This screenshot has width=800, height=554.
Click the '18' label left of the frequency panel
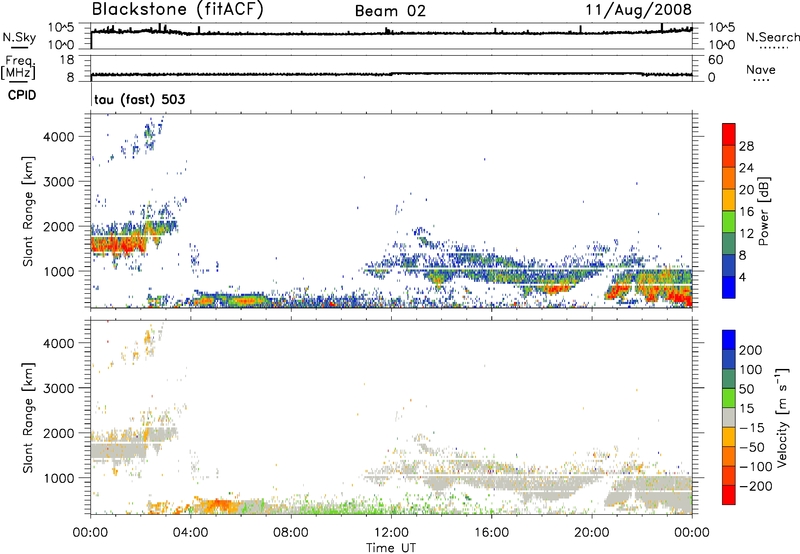pyautogui.click(x=67, y=60)
